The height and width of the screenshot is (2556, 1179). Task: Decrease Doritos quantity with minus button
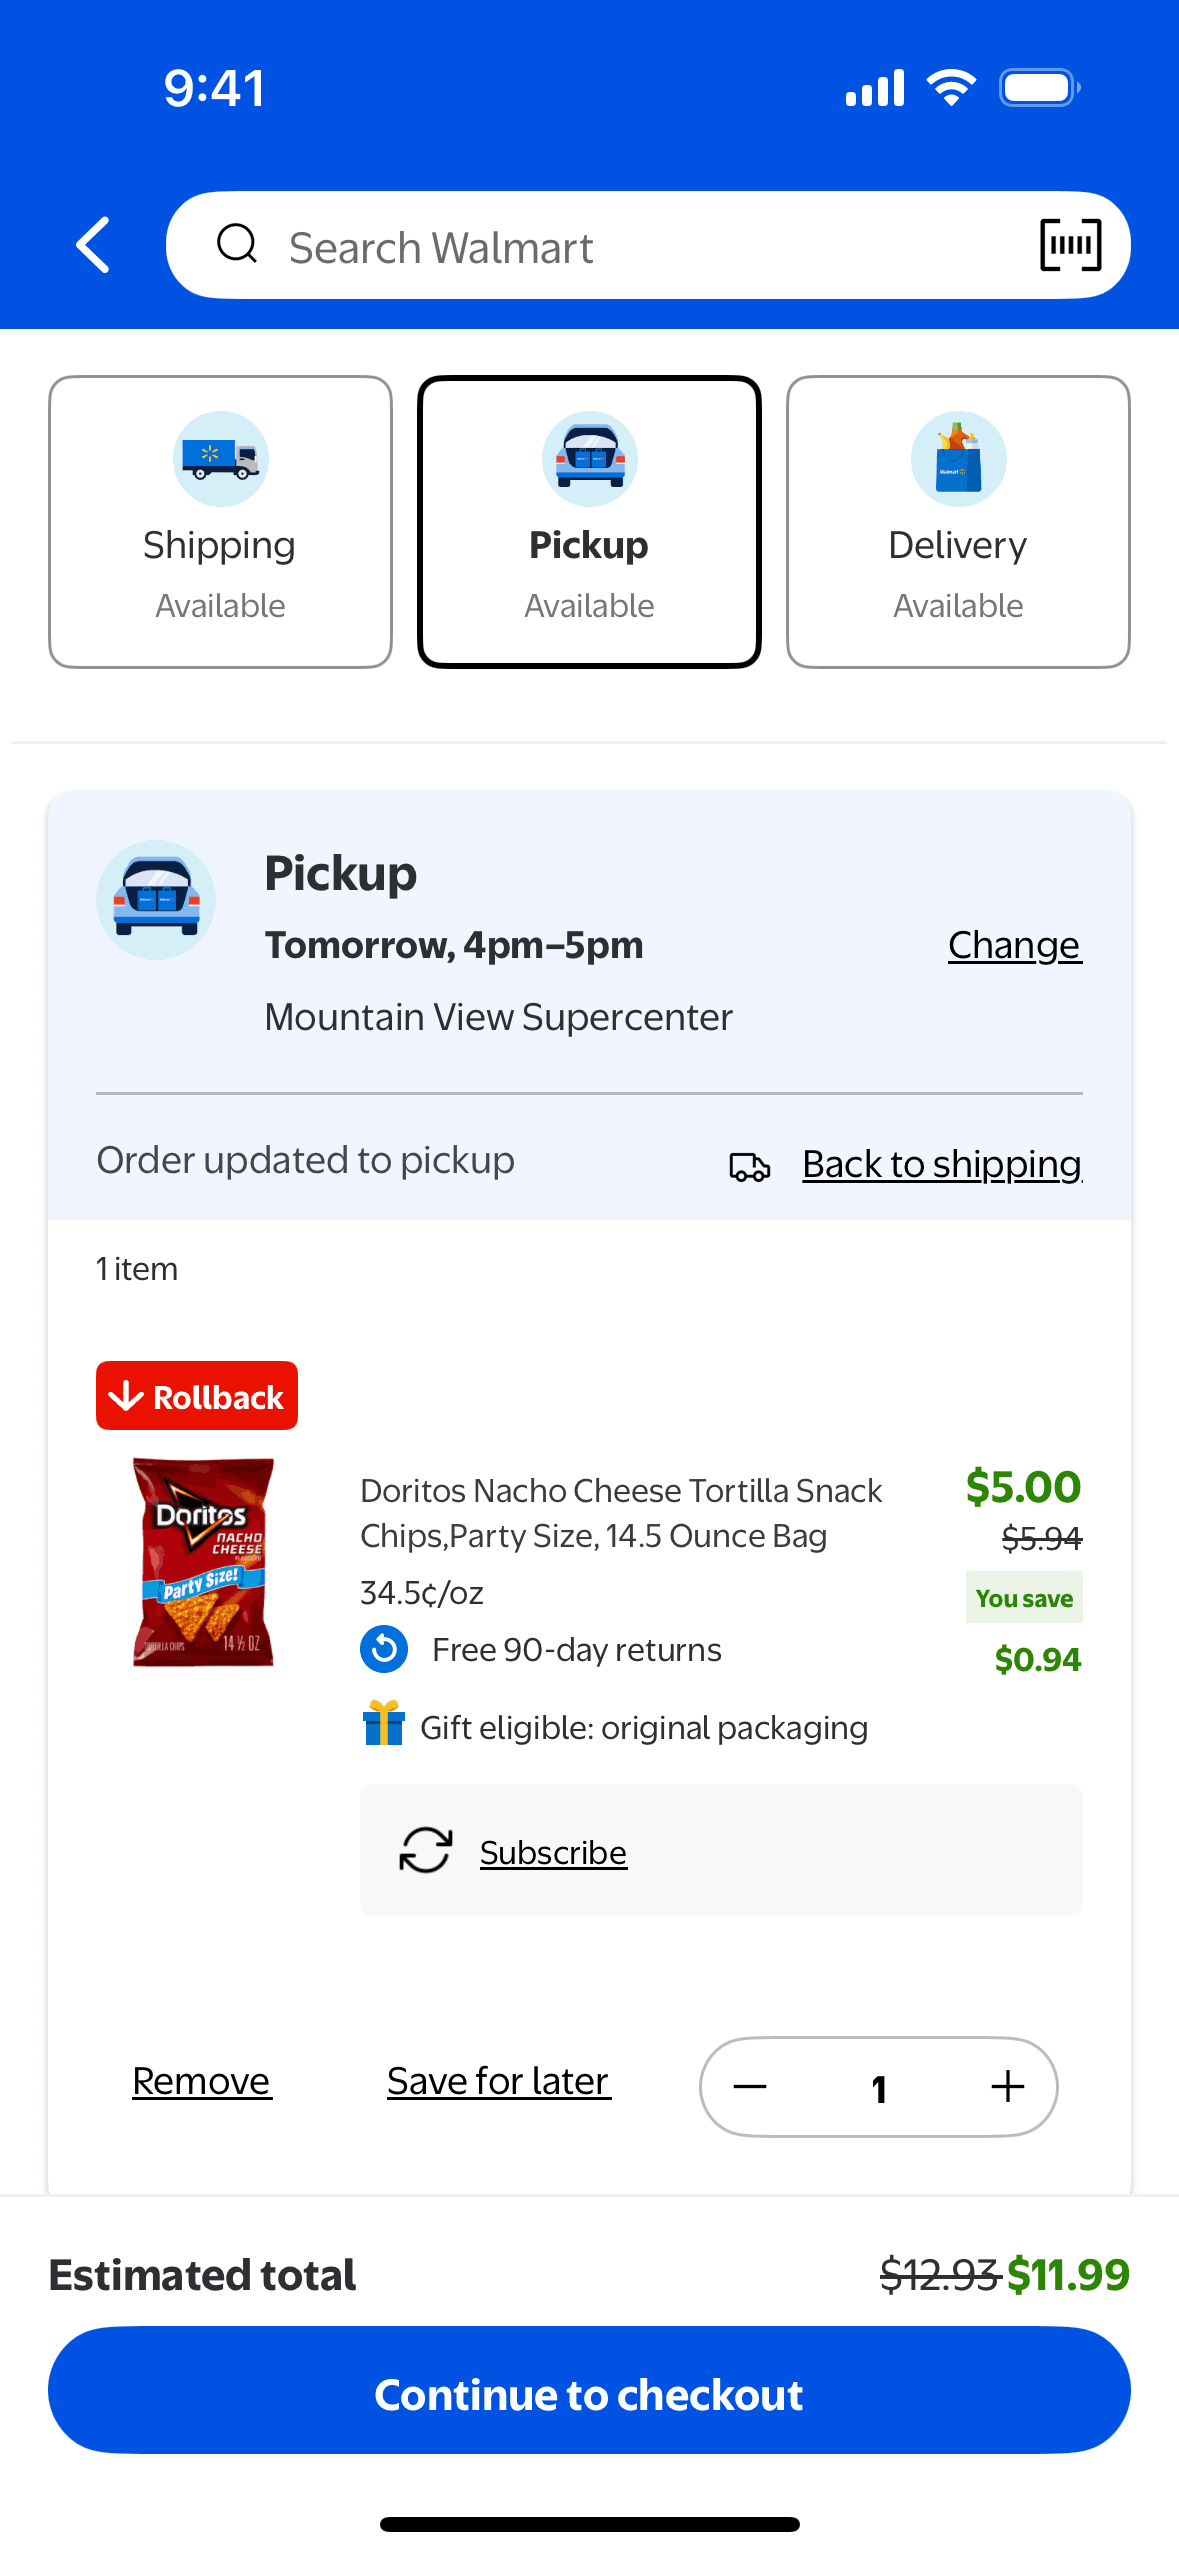click(x=750, y=2086)
